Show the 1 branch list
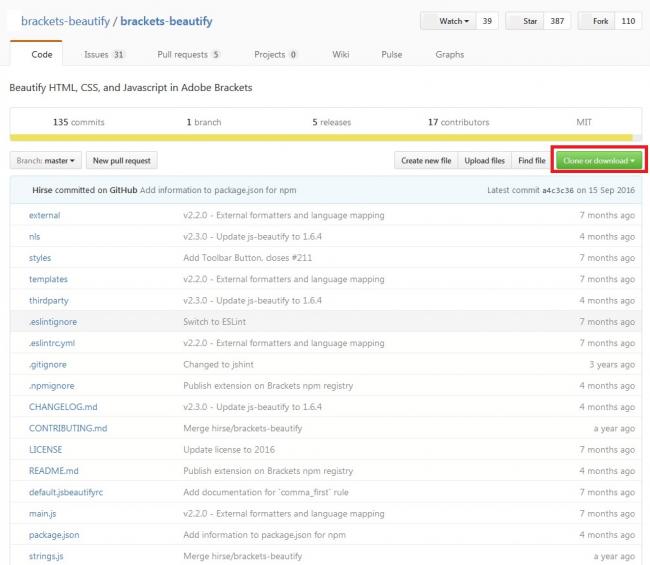Image resolution: width=650 pixels, height=565 pixels. click(204, 122)
